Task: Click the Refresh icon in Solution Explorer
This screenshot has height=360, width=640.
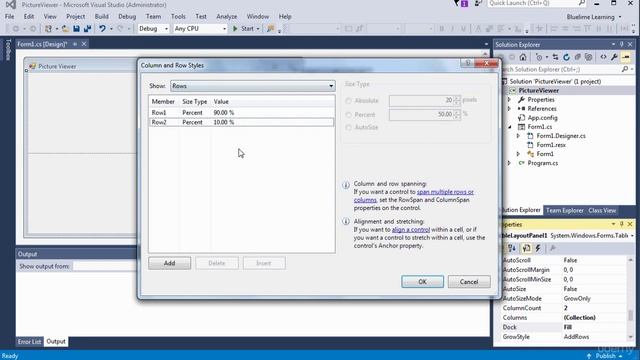Action: [x=566, y=57]
